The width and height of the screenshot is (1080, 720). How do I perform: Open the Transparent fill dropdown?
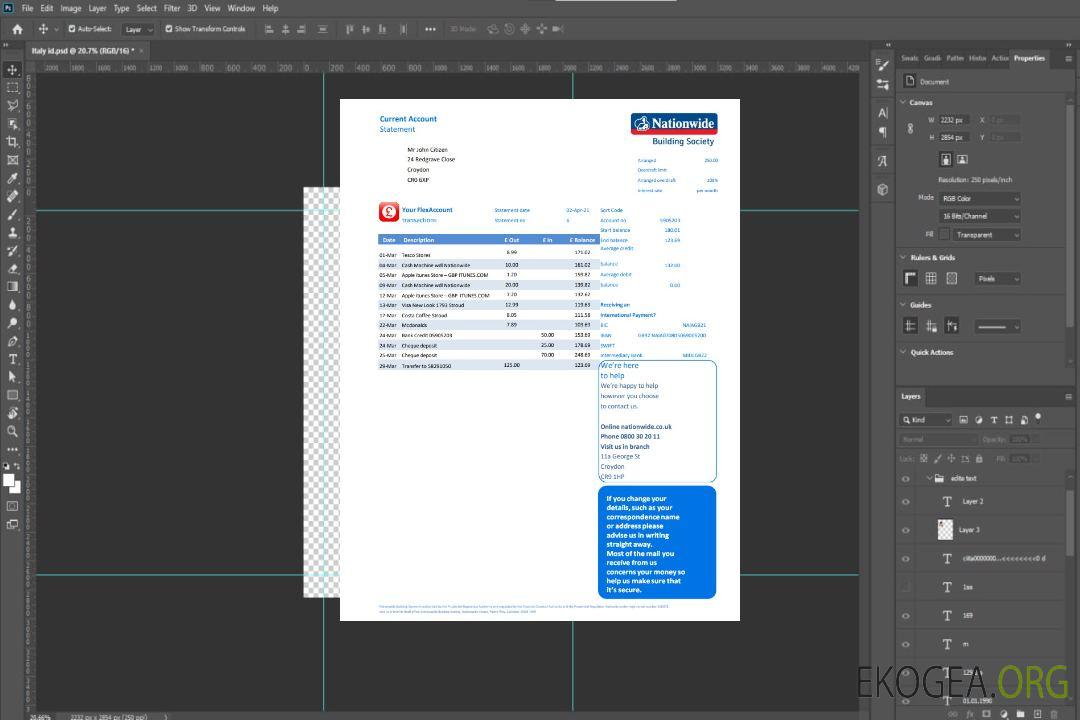click(986, 235)
